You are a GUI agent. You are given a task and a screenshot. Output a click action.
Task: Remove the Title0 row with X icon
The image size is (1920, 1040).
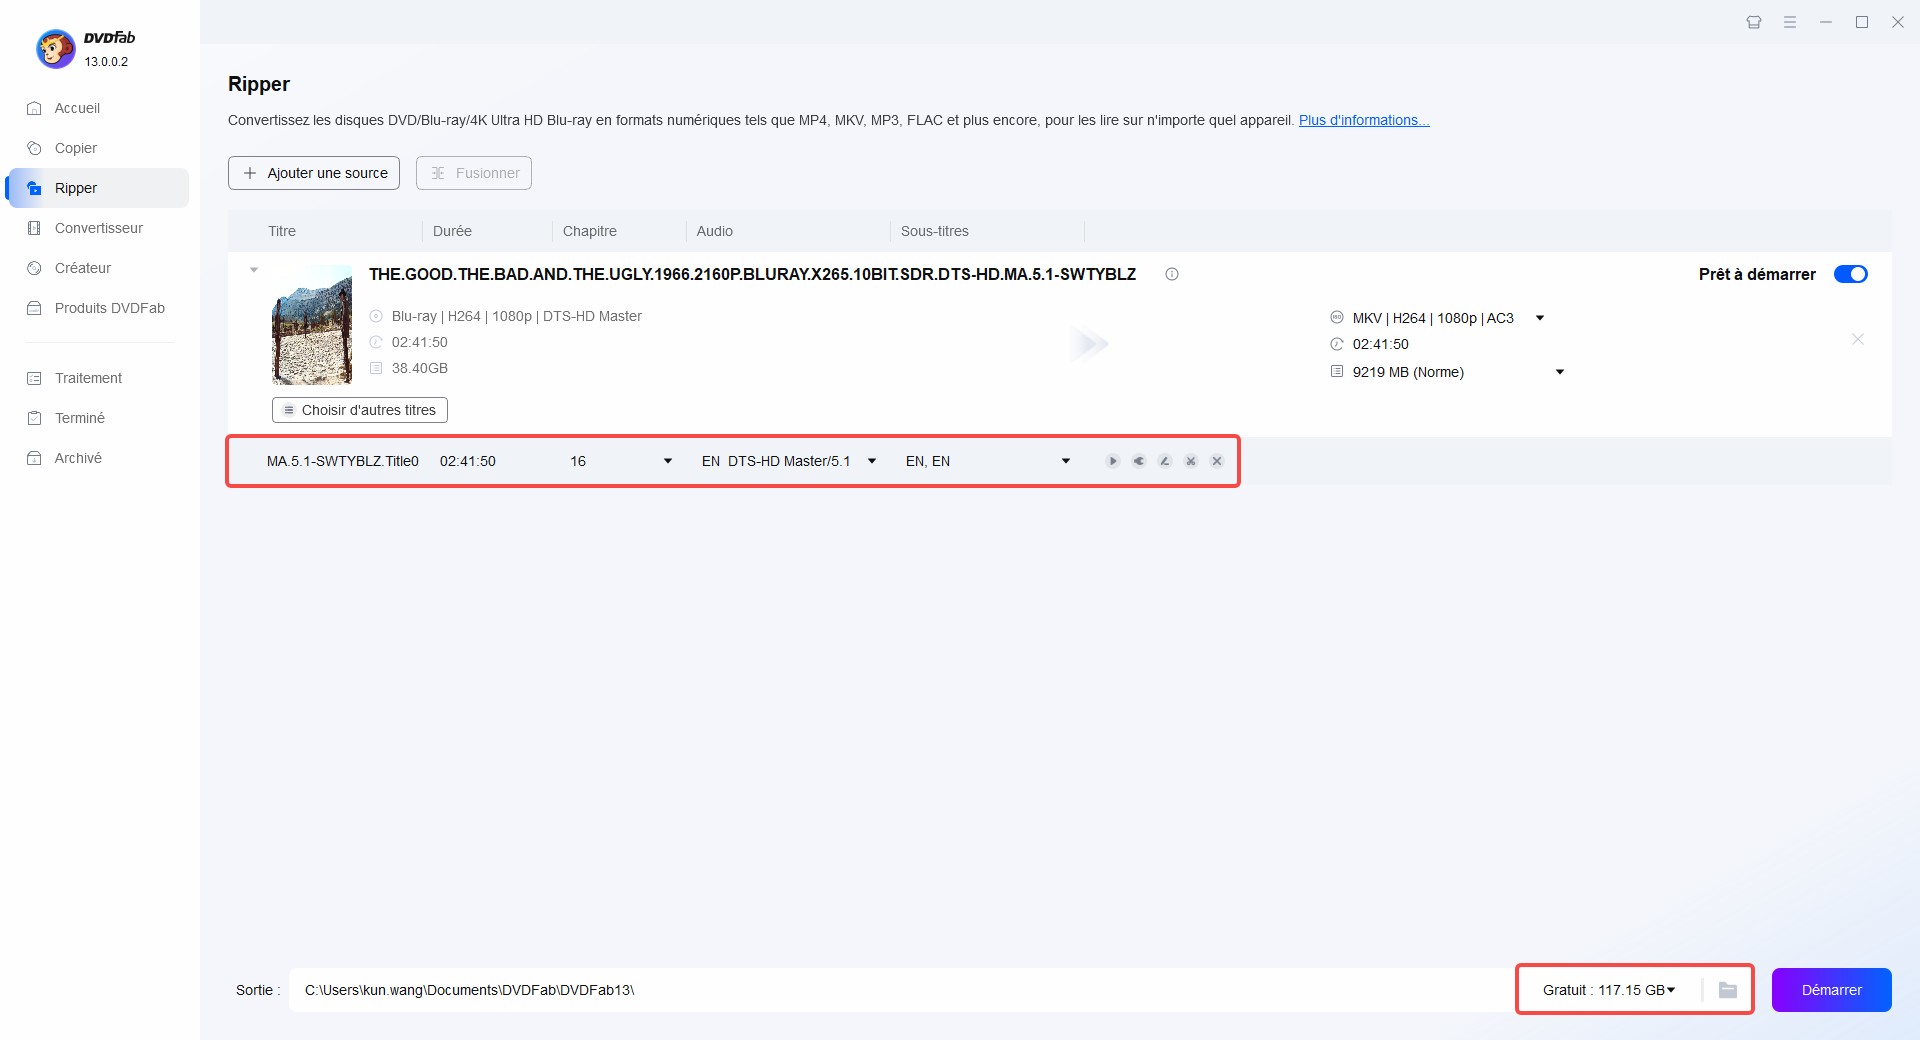click(1216, 461)
